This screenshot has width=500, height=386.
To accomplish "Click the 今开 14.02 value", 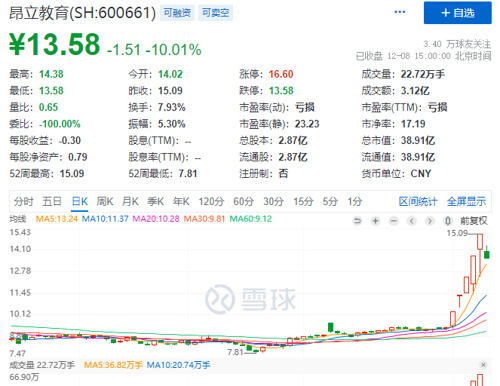I will pyautogui.click(x=170, y=74).
